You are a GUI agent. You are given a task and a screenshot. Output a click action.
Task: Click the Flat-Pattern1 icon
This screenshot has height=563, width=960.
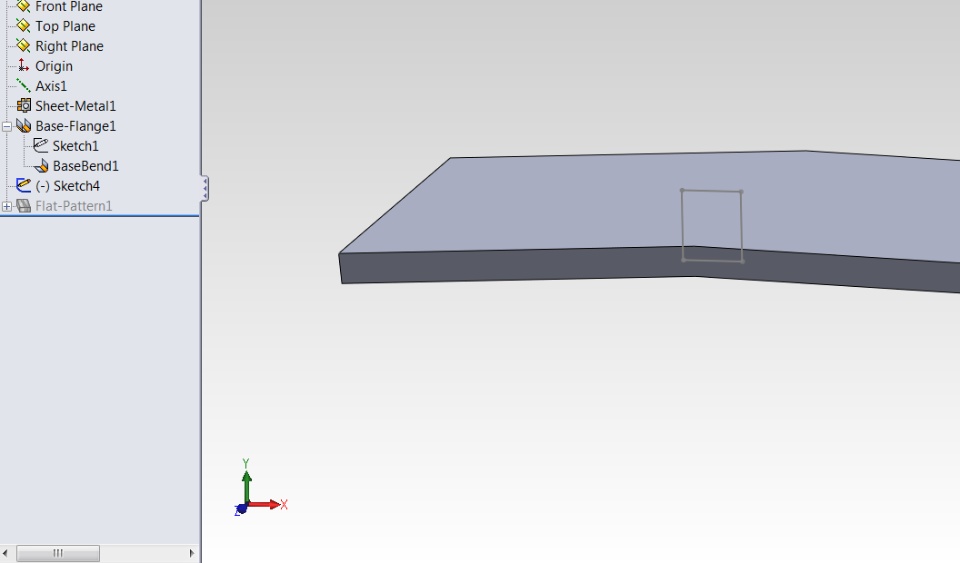(23, 206)
